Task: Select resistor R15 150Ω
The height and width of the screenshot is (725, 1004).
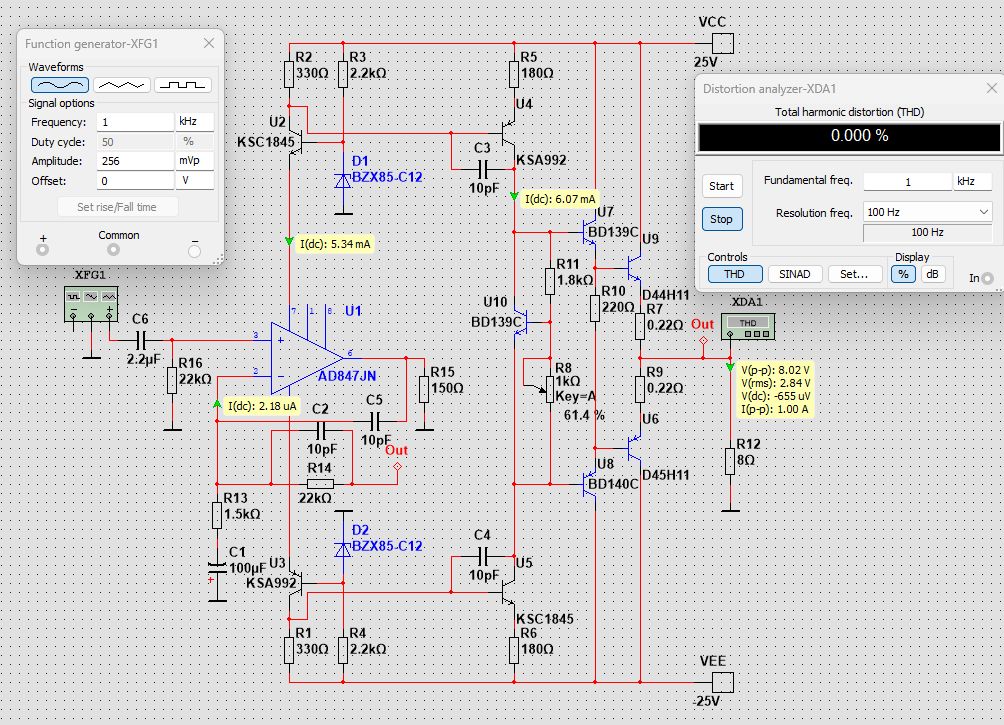Action: (424, 389)
